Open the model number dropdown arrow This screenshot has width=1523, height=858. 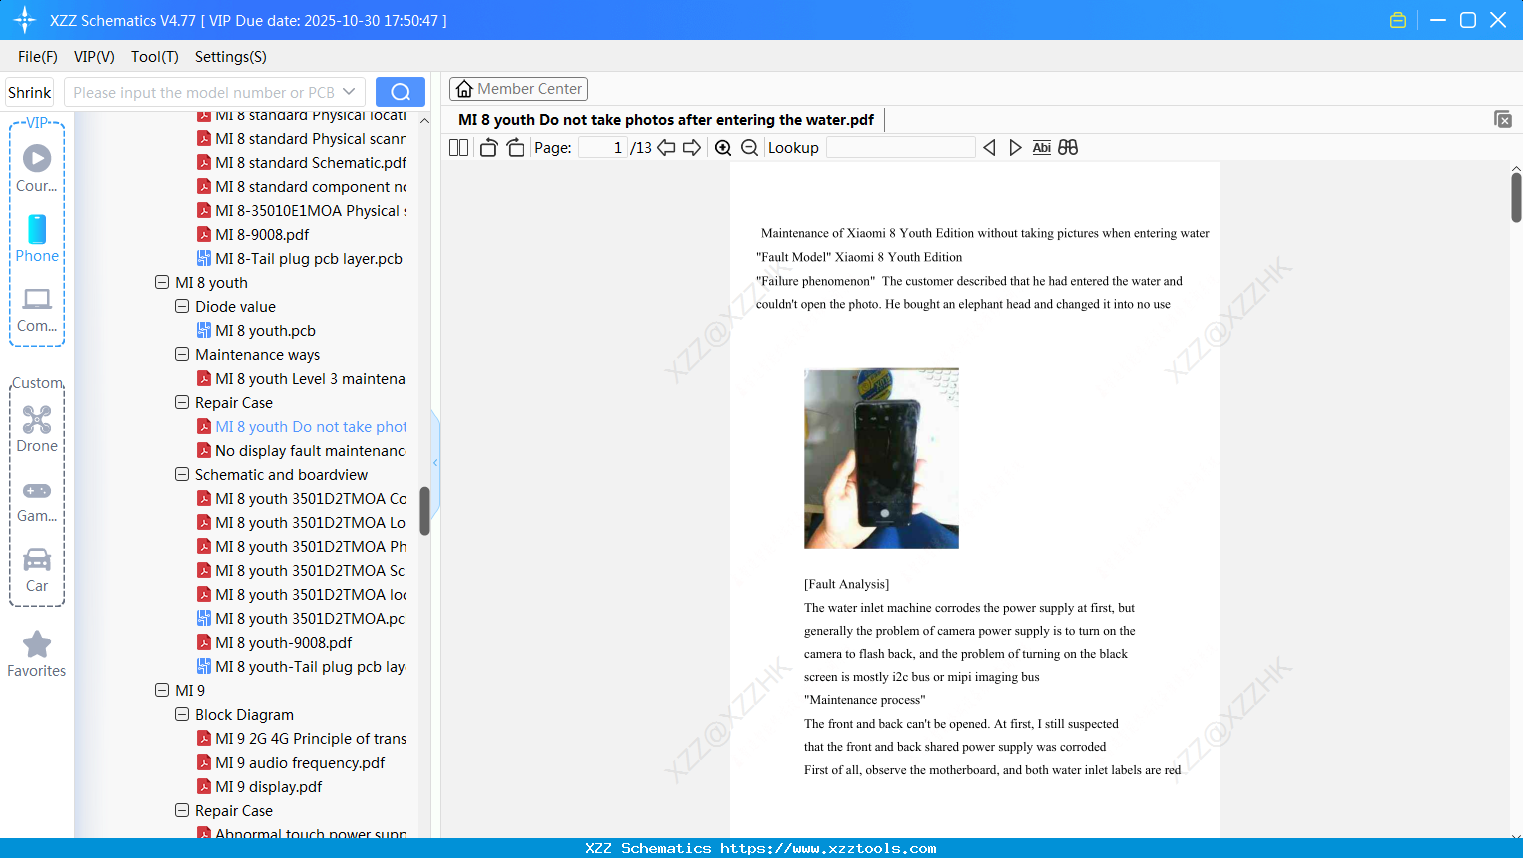click(x=349, y=92)
